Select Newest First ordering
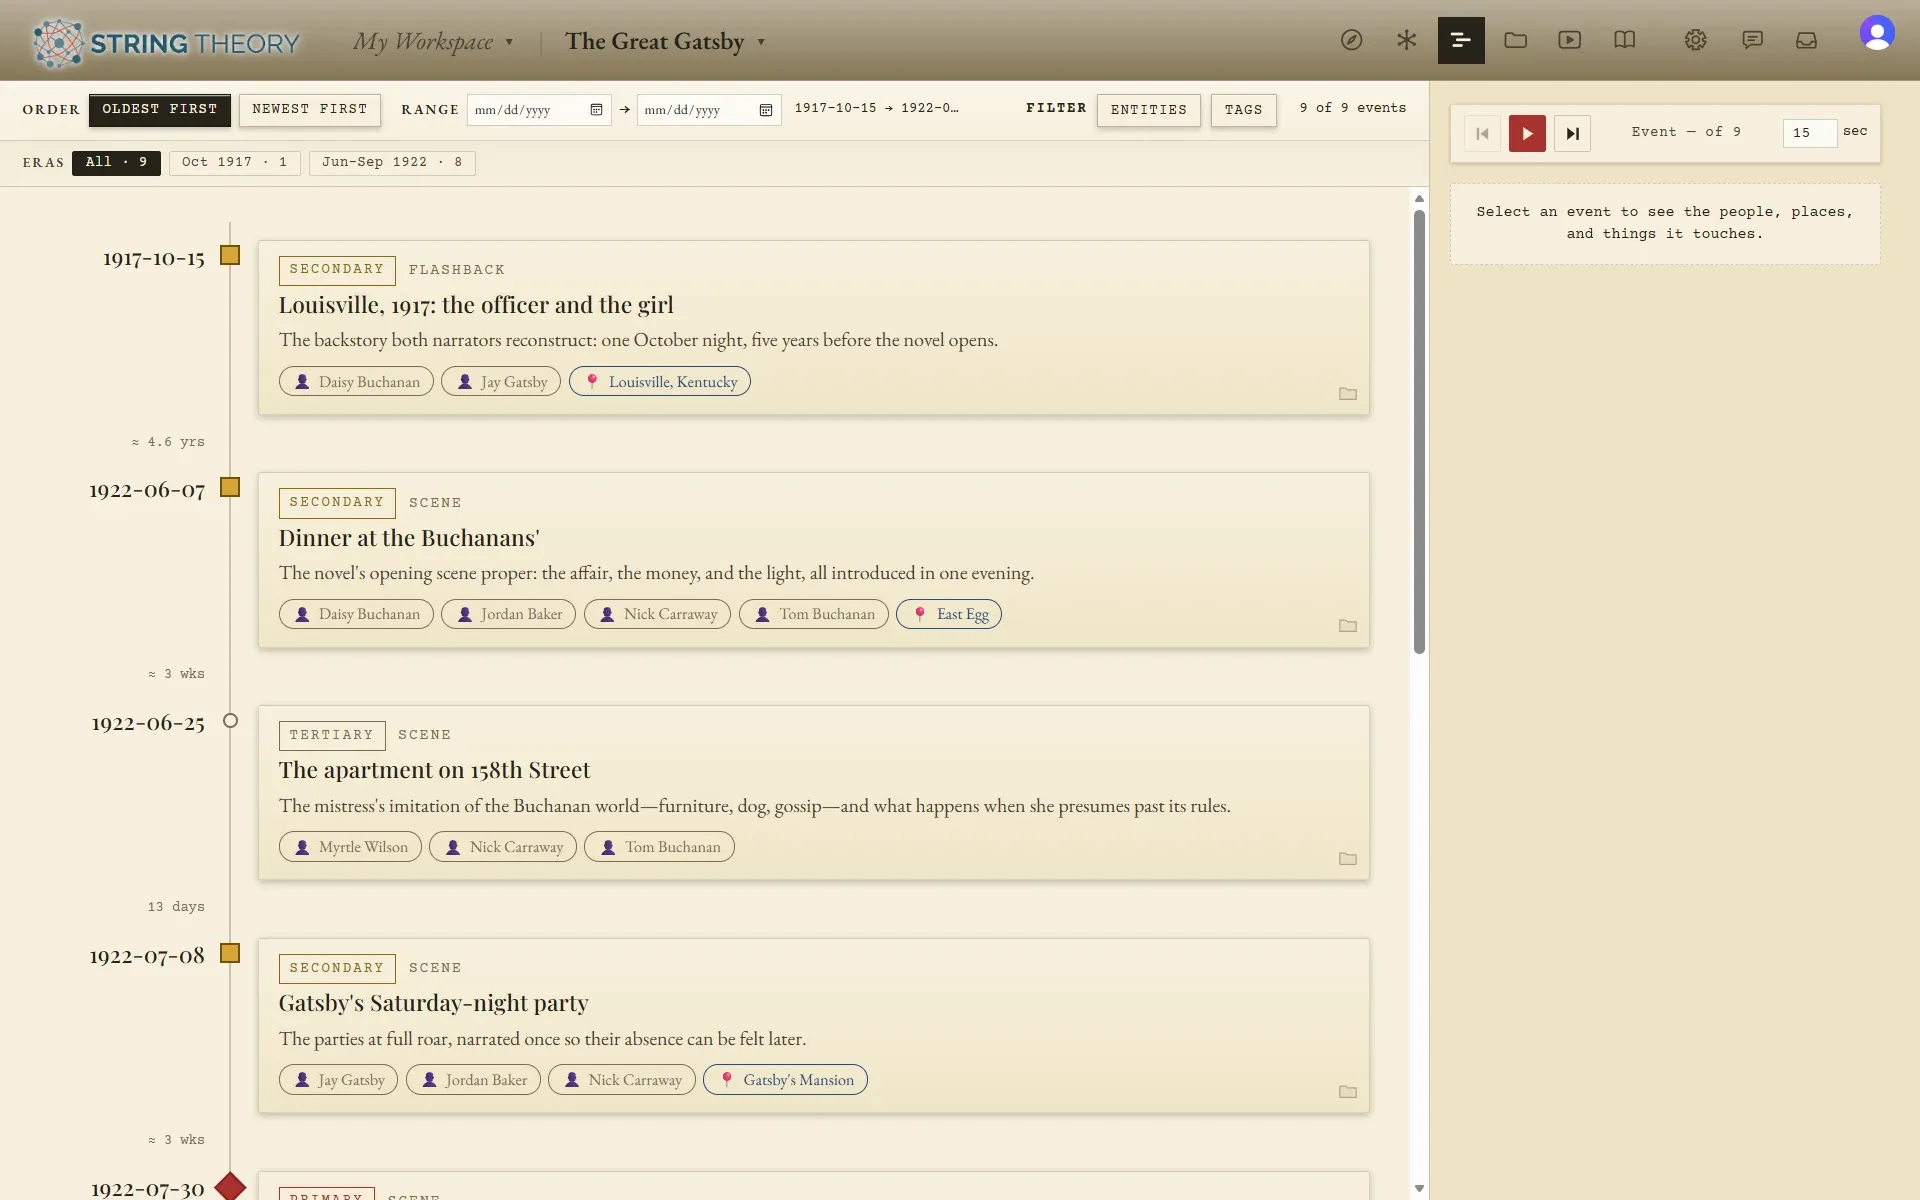This screenshot has width=1920, height=1200. [x=310, y=109]
